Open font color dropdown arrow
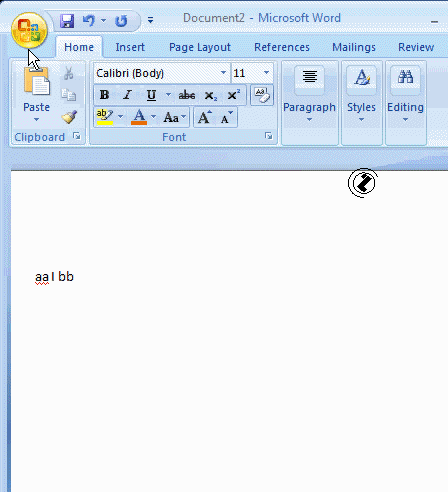Viewport: 448px width, 492px height. (x=153, y=117)
